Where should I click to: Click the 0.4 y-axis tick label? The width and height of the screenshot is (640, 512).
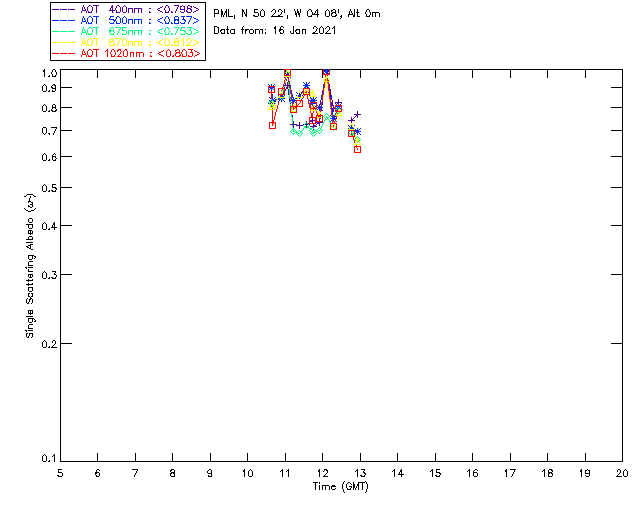(49, 226)
